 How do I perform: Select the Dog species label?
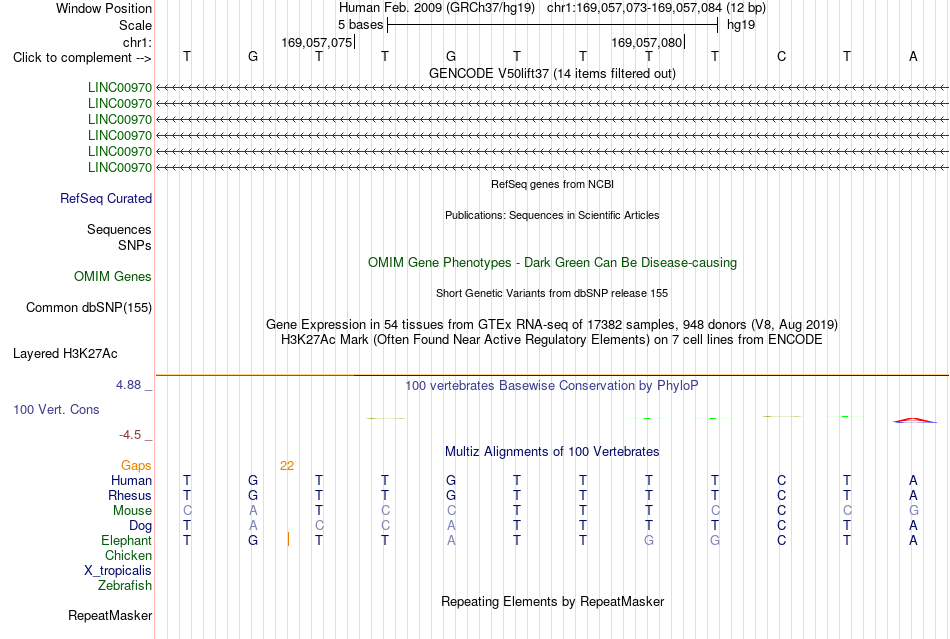pos(140,526)
